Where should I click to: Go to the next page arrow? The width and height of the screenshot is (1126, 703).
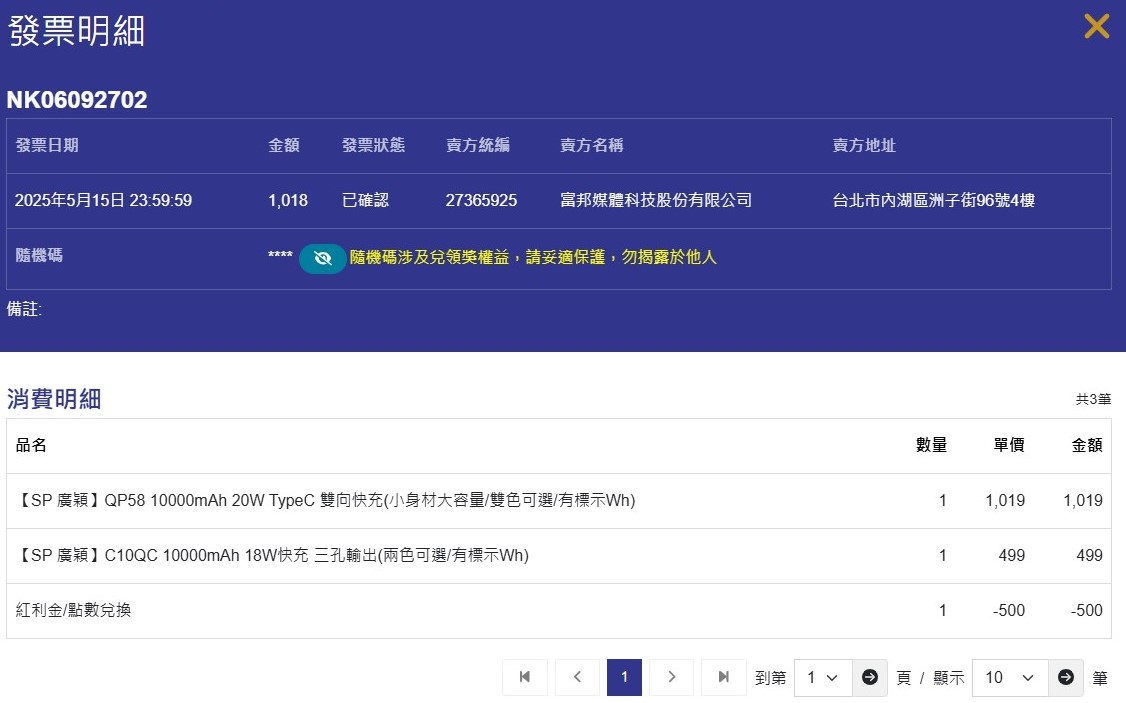tap(671, 677)
